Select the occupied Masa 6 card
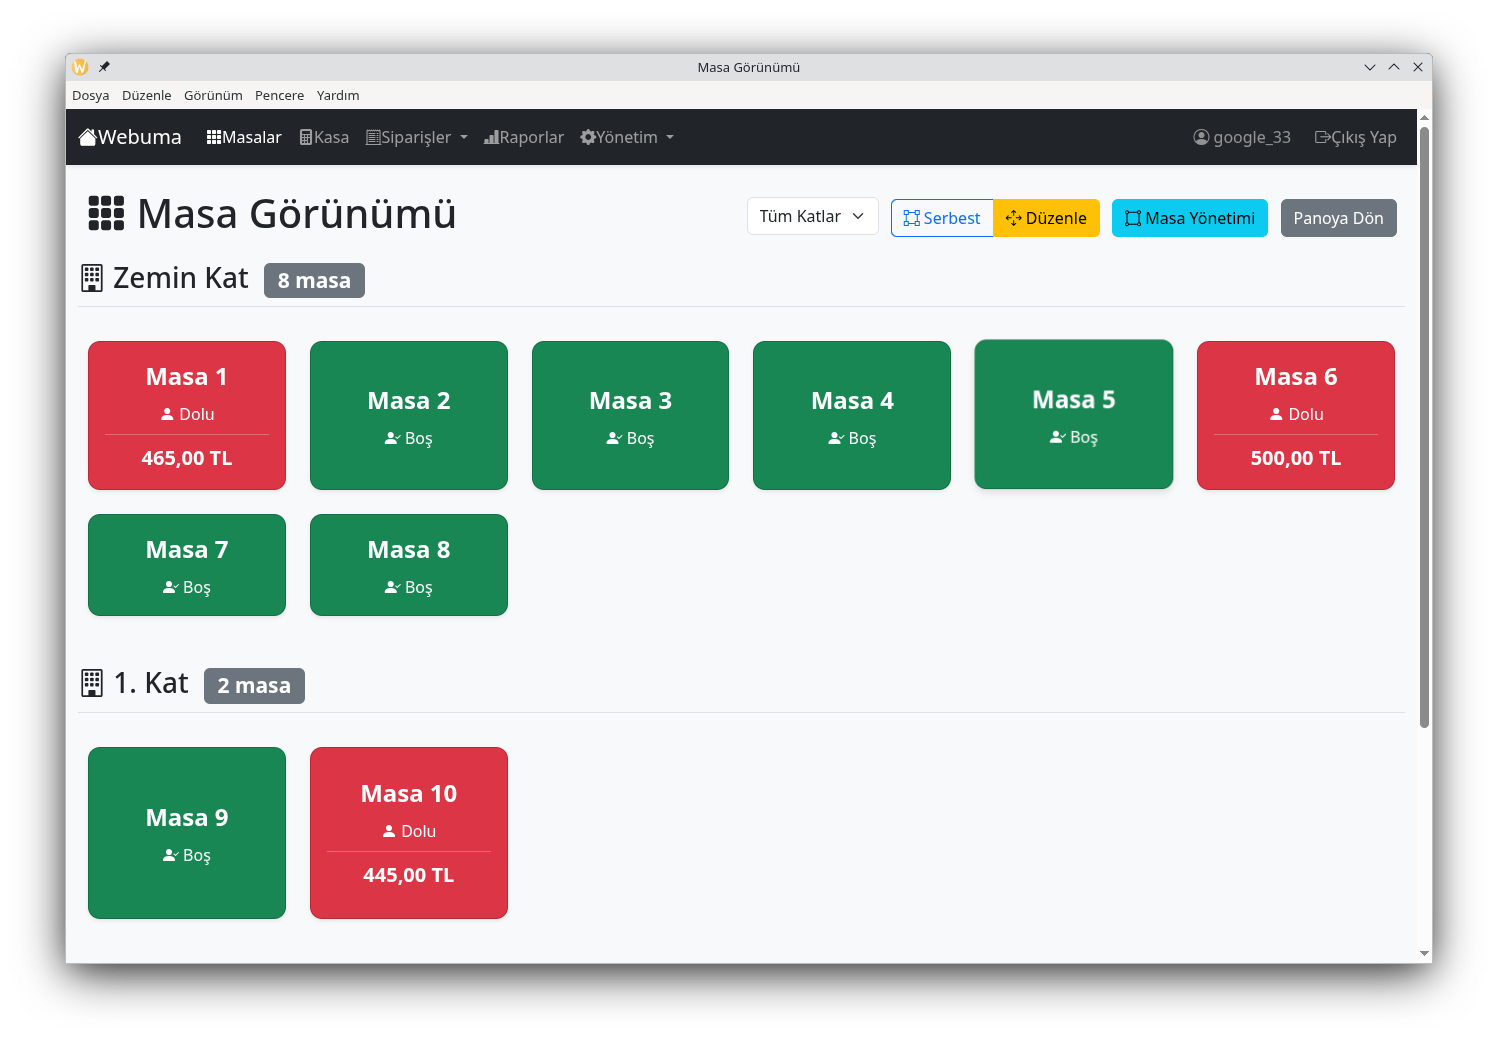The image size is (1498, 1041). pyautogui.click(x=1295, y=415)
